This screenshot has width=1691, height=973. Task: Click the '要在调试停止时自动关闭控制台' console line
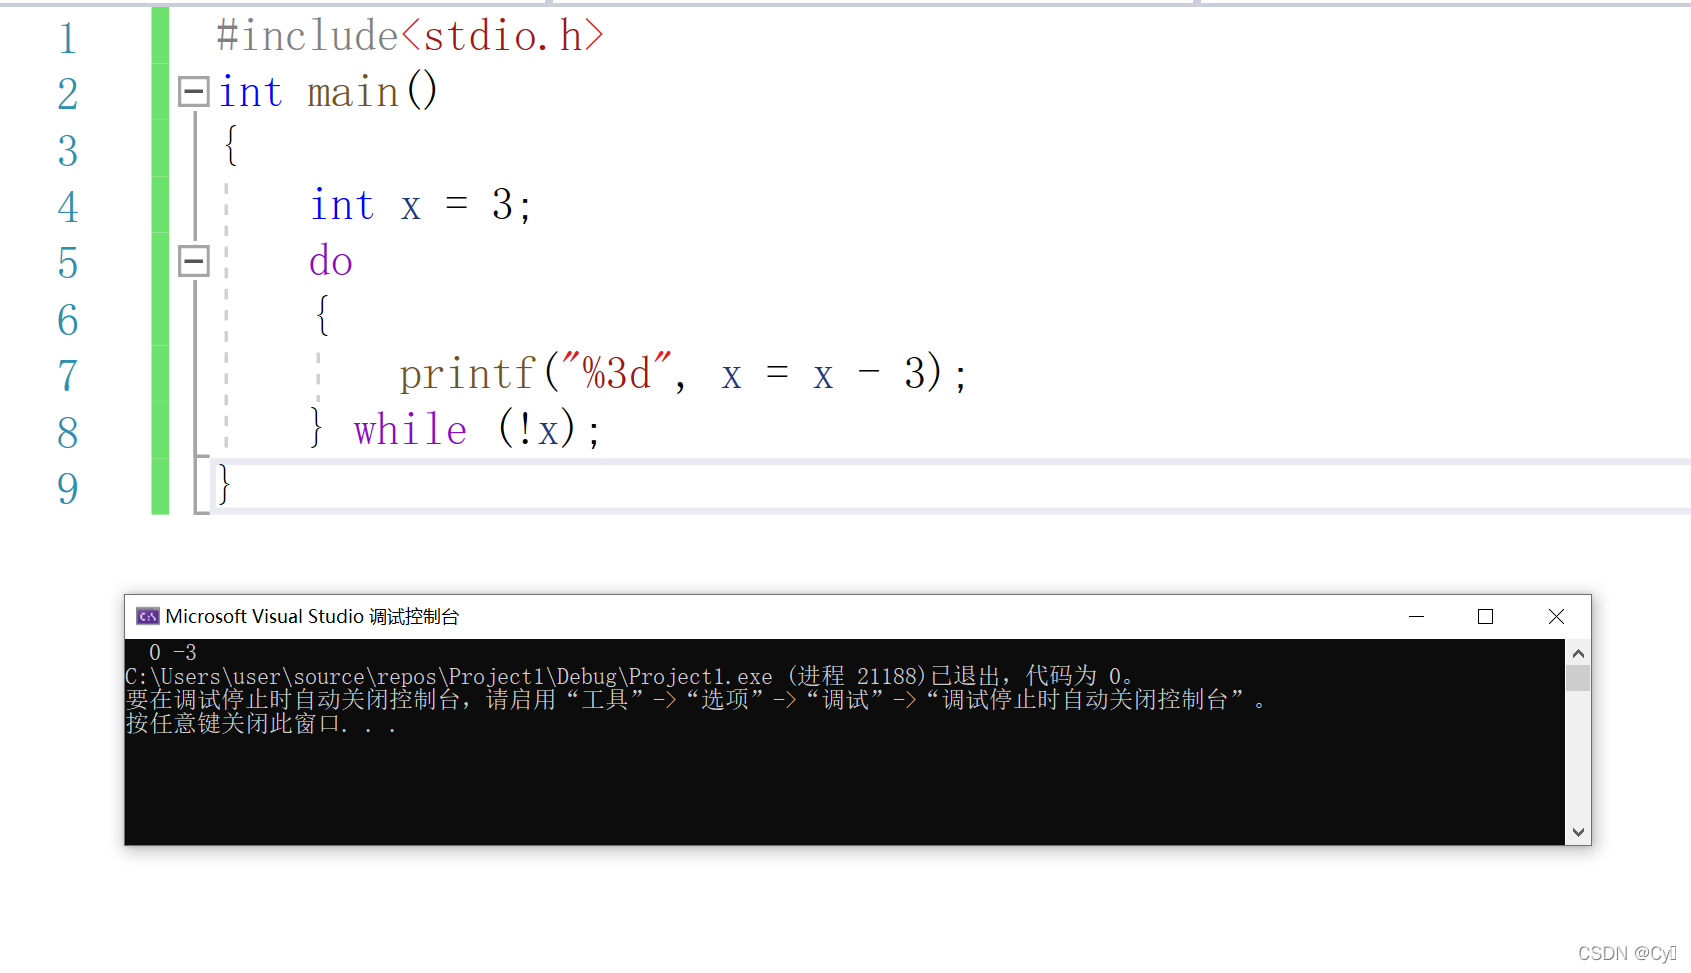696,700
